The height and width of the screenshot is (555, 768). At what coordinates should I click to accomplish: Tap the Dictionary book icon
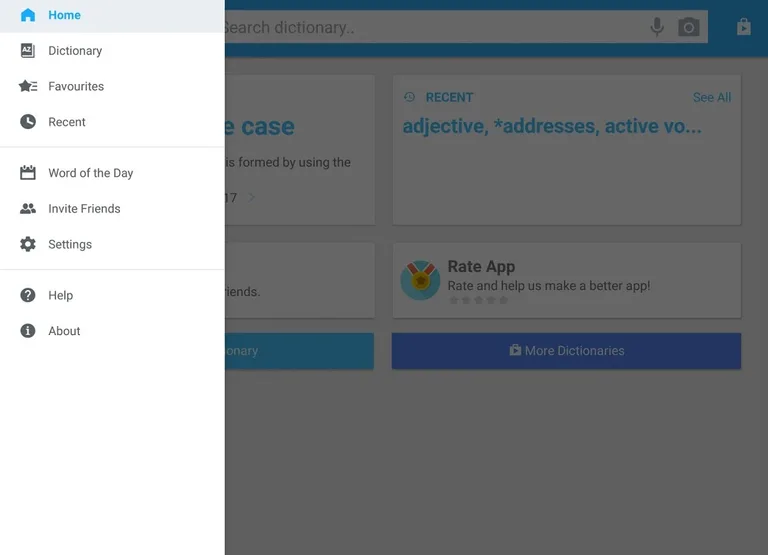pyautogui.click(x=28, y=51)
